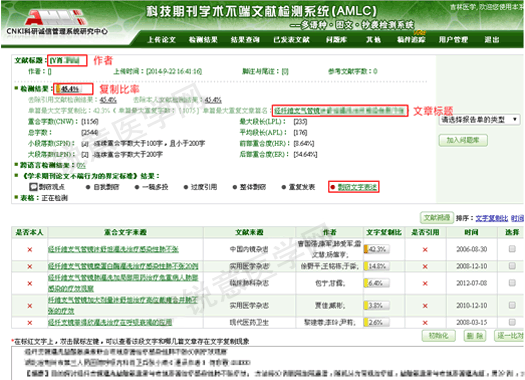Image resolution: width=525 pixels, height=380 pixels.
Task: Open the 去除本人文献检测结果 45.4% link
Action: pyautogui.click(x=213, y=100)
